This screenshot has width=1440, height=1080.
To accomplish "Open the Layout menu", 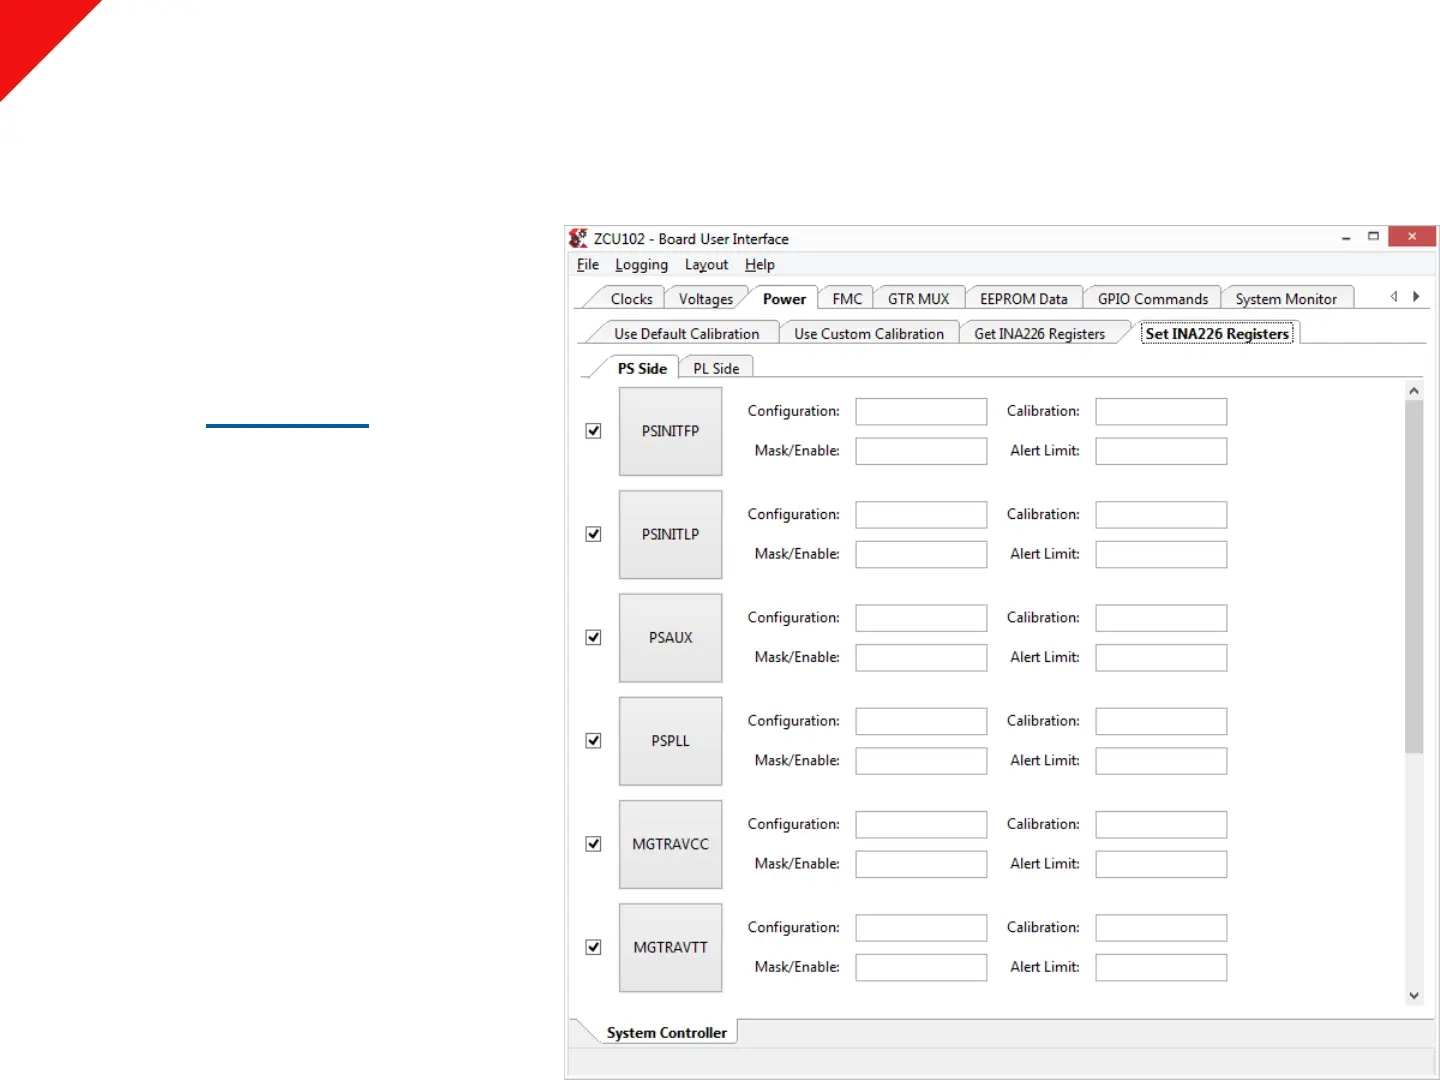I will point(707,265).
